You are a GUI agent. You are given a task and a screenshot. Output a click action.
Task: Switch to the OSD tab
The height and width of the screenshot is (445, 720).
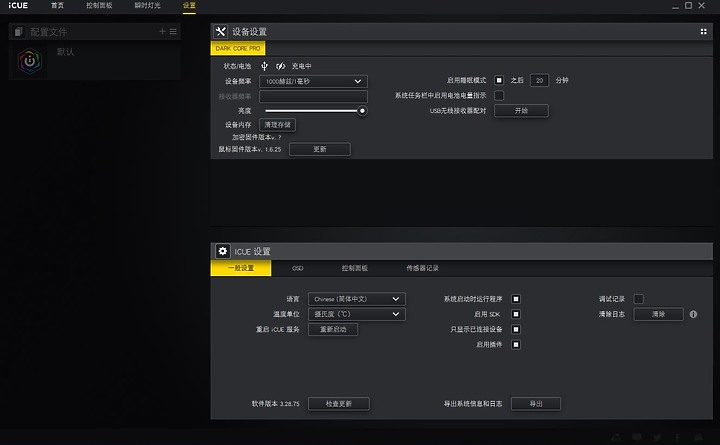click(x=298, y=268)
